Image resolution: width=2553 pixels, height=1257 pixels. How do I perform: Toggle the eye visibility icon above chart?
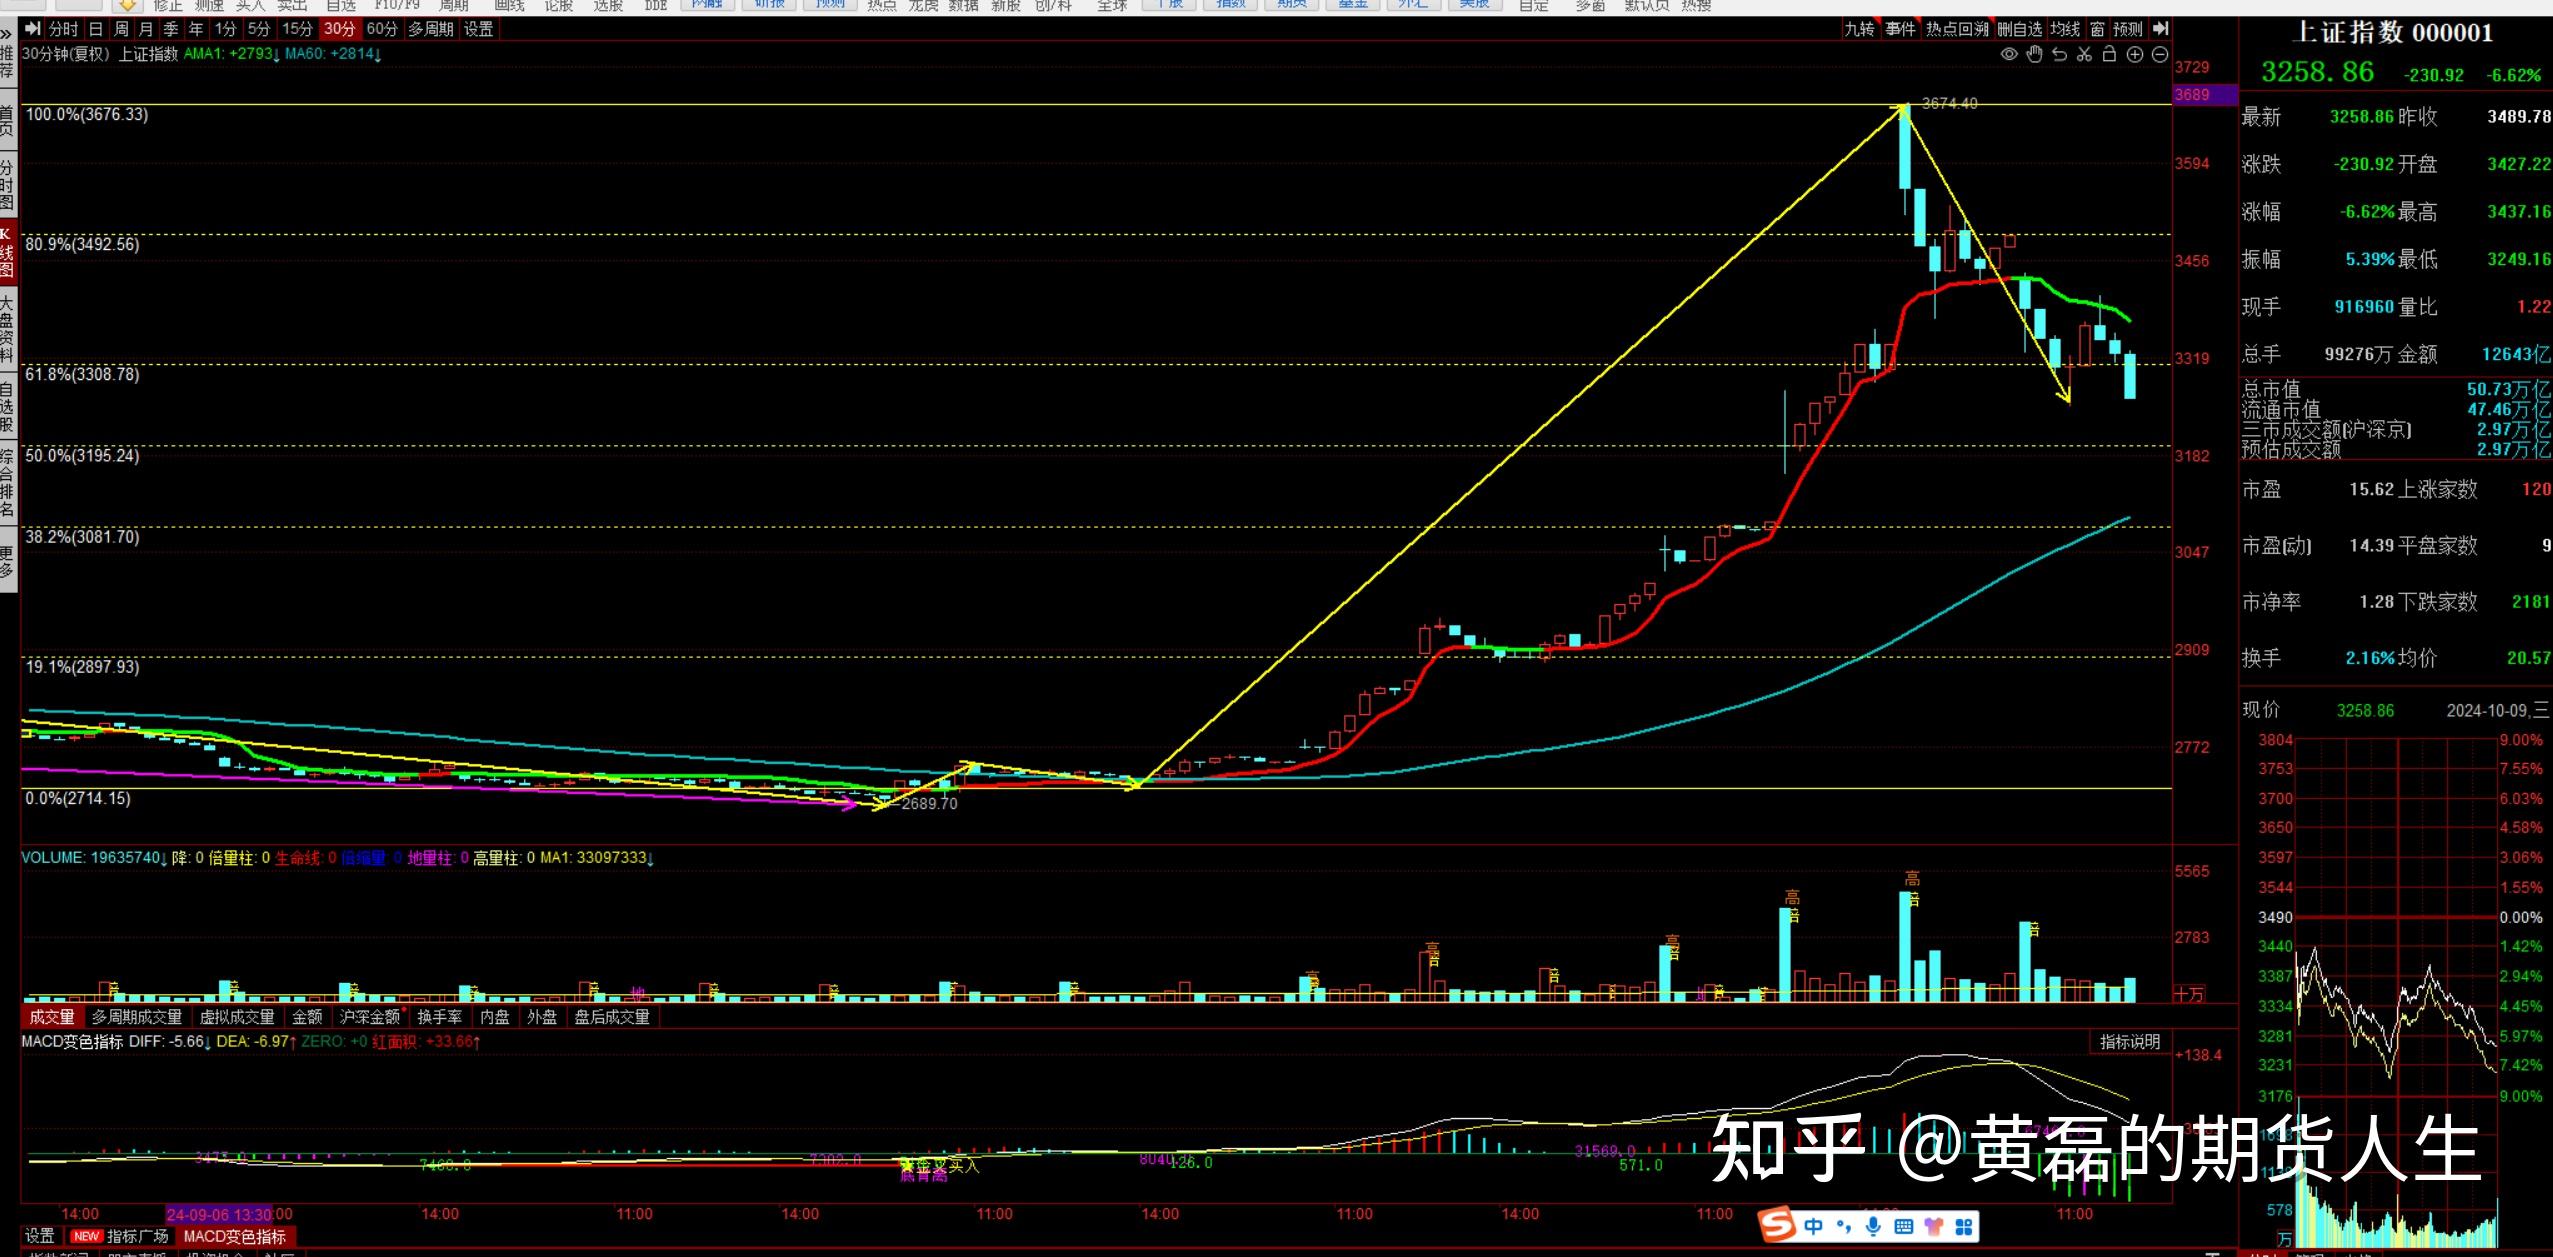pos(2009,55)
